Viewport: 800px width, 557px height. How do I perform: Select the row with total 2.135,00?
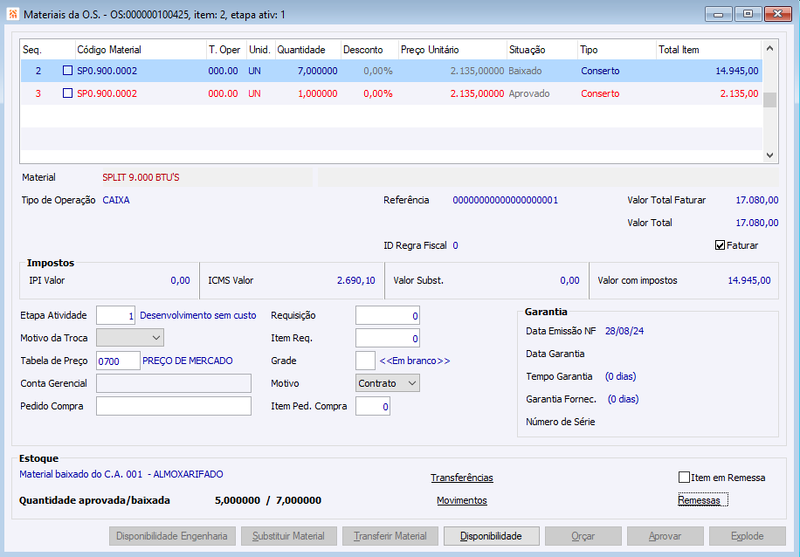391,93
